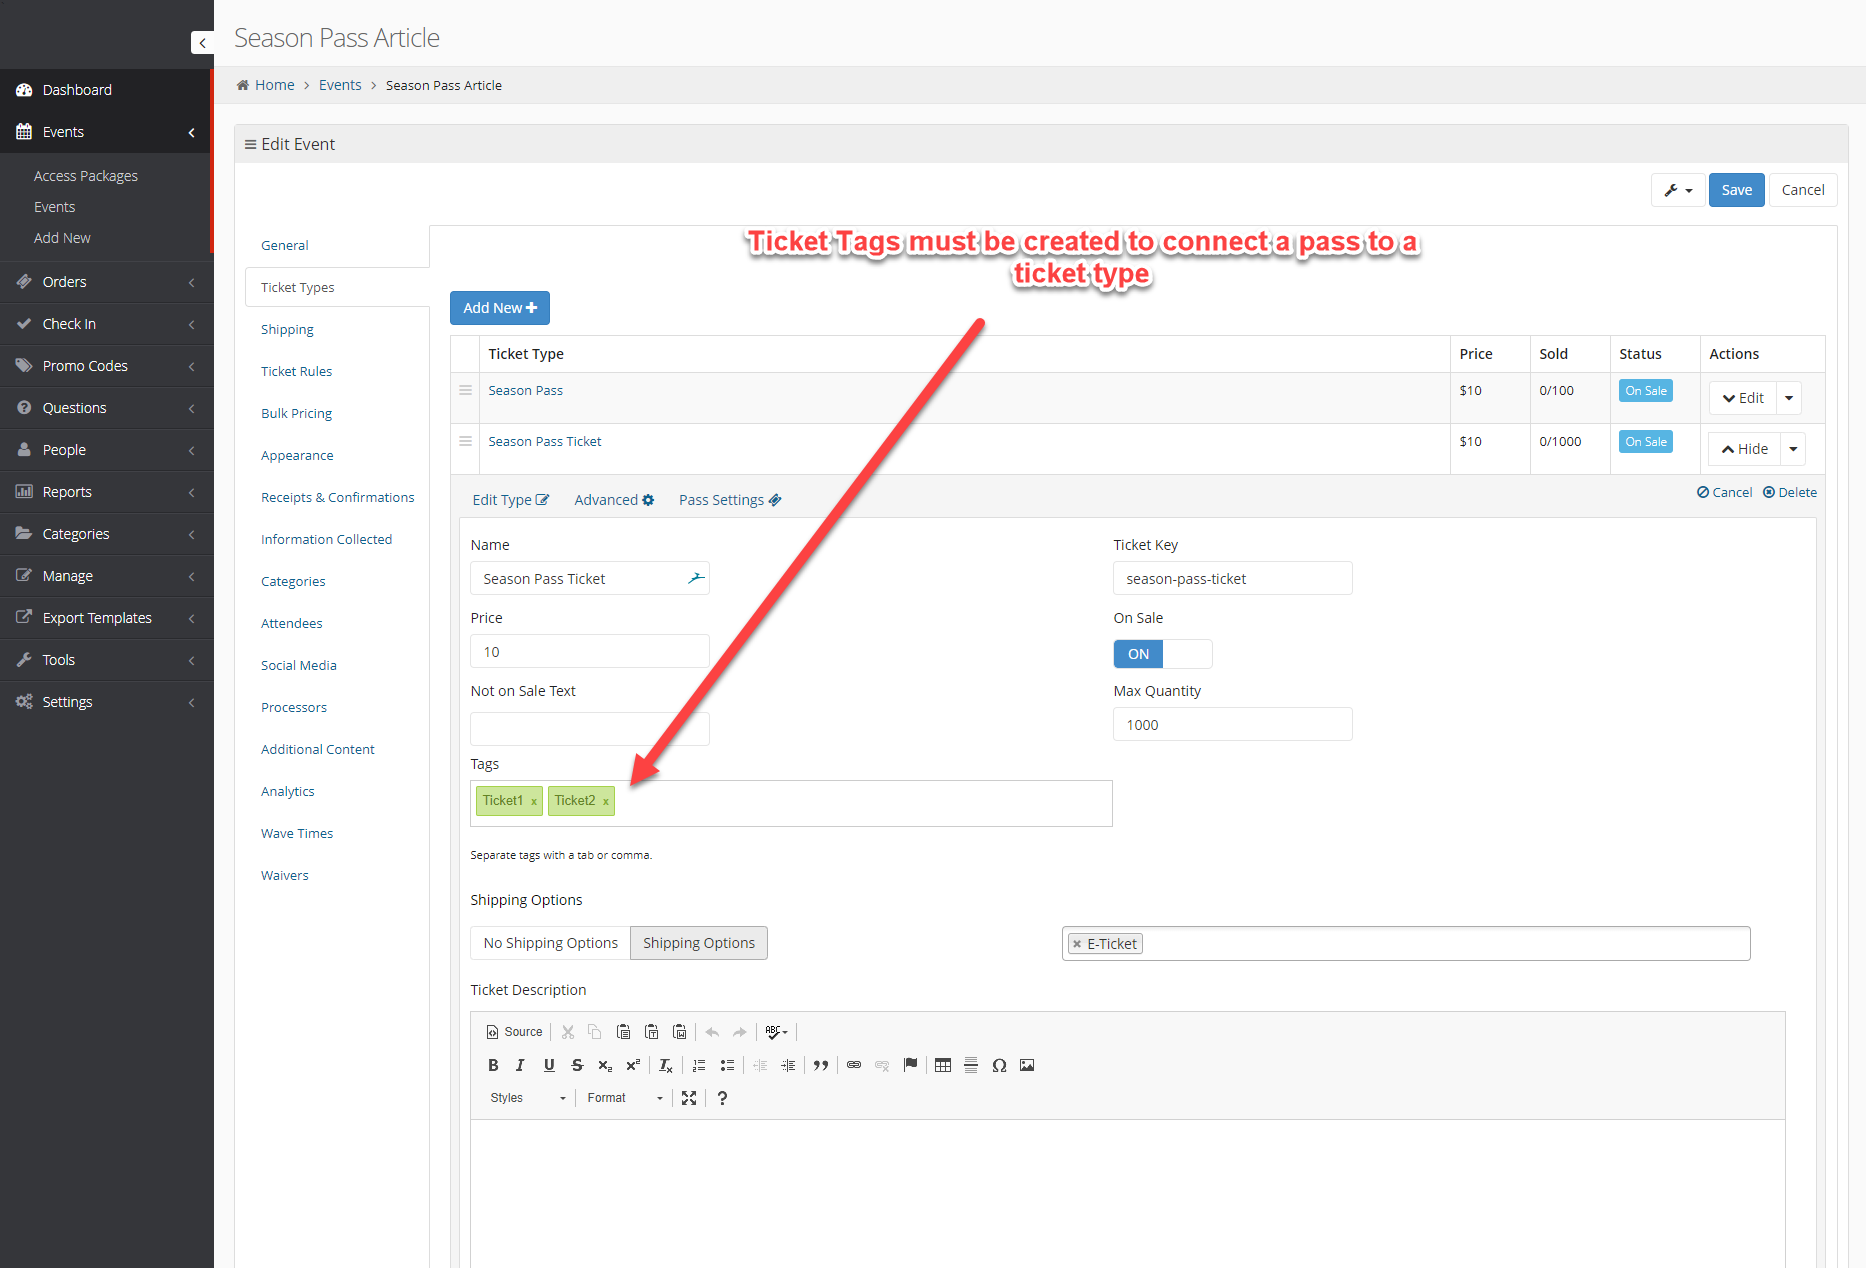Expand the Settings sidebar menu
Screen dimensions: 1866x1268
pos(106,702)
